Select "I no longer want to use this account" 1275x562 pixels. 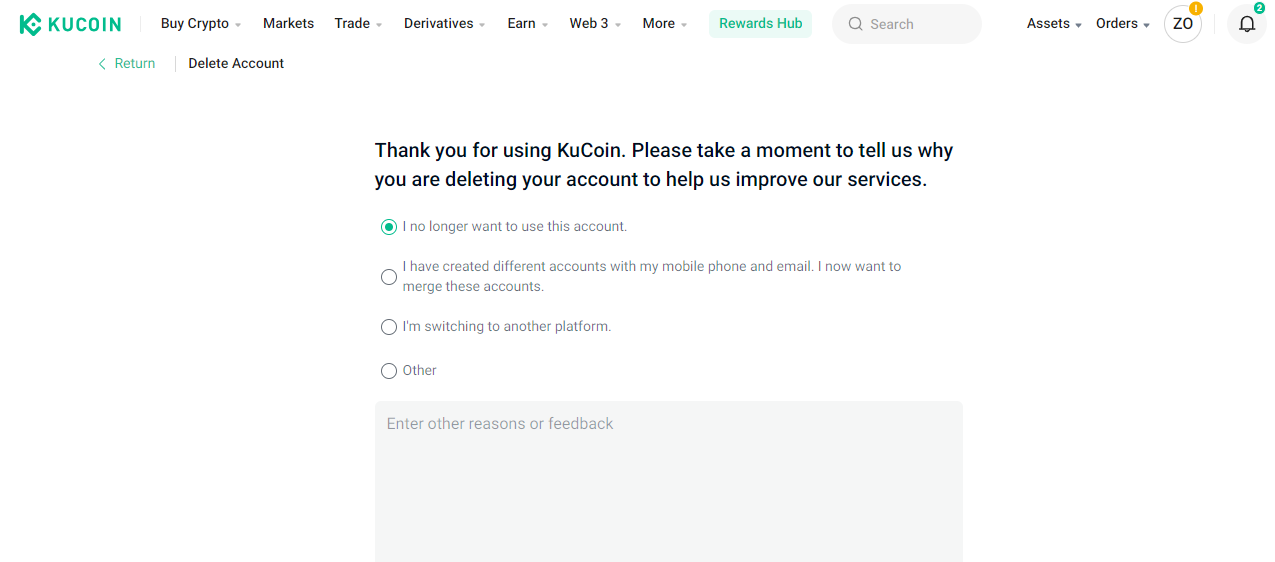point(389,227)
